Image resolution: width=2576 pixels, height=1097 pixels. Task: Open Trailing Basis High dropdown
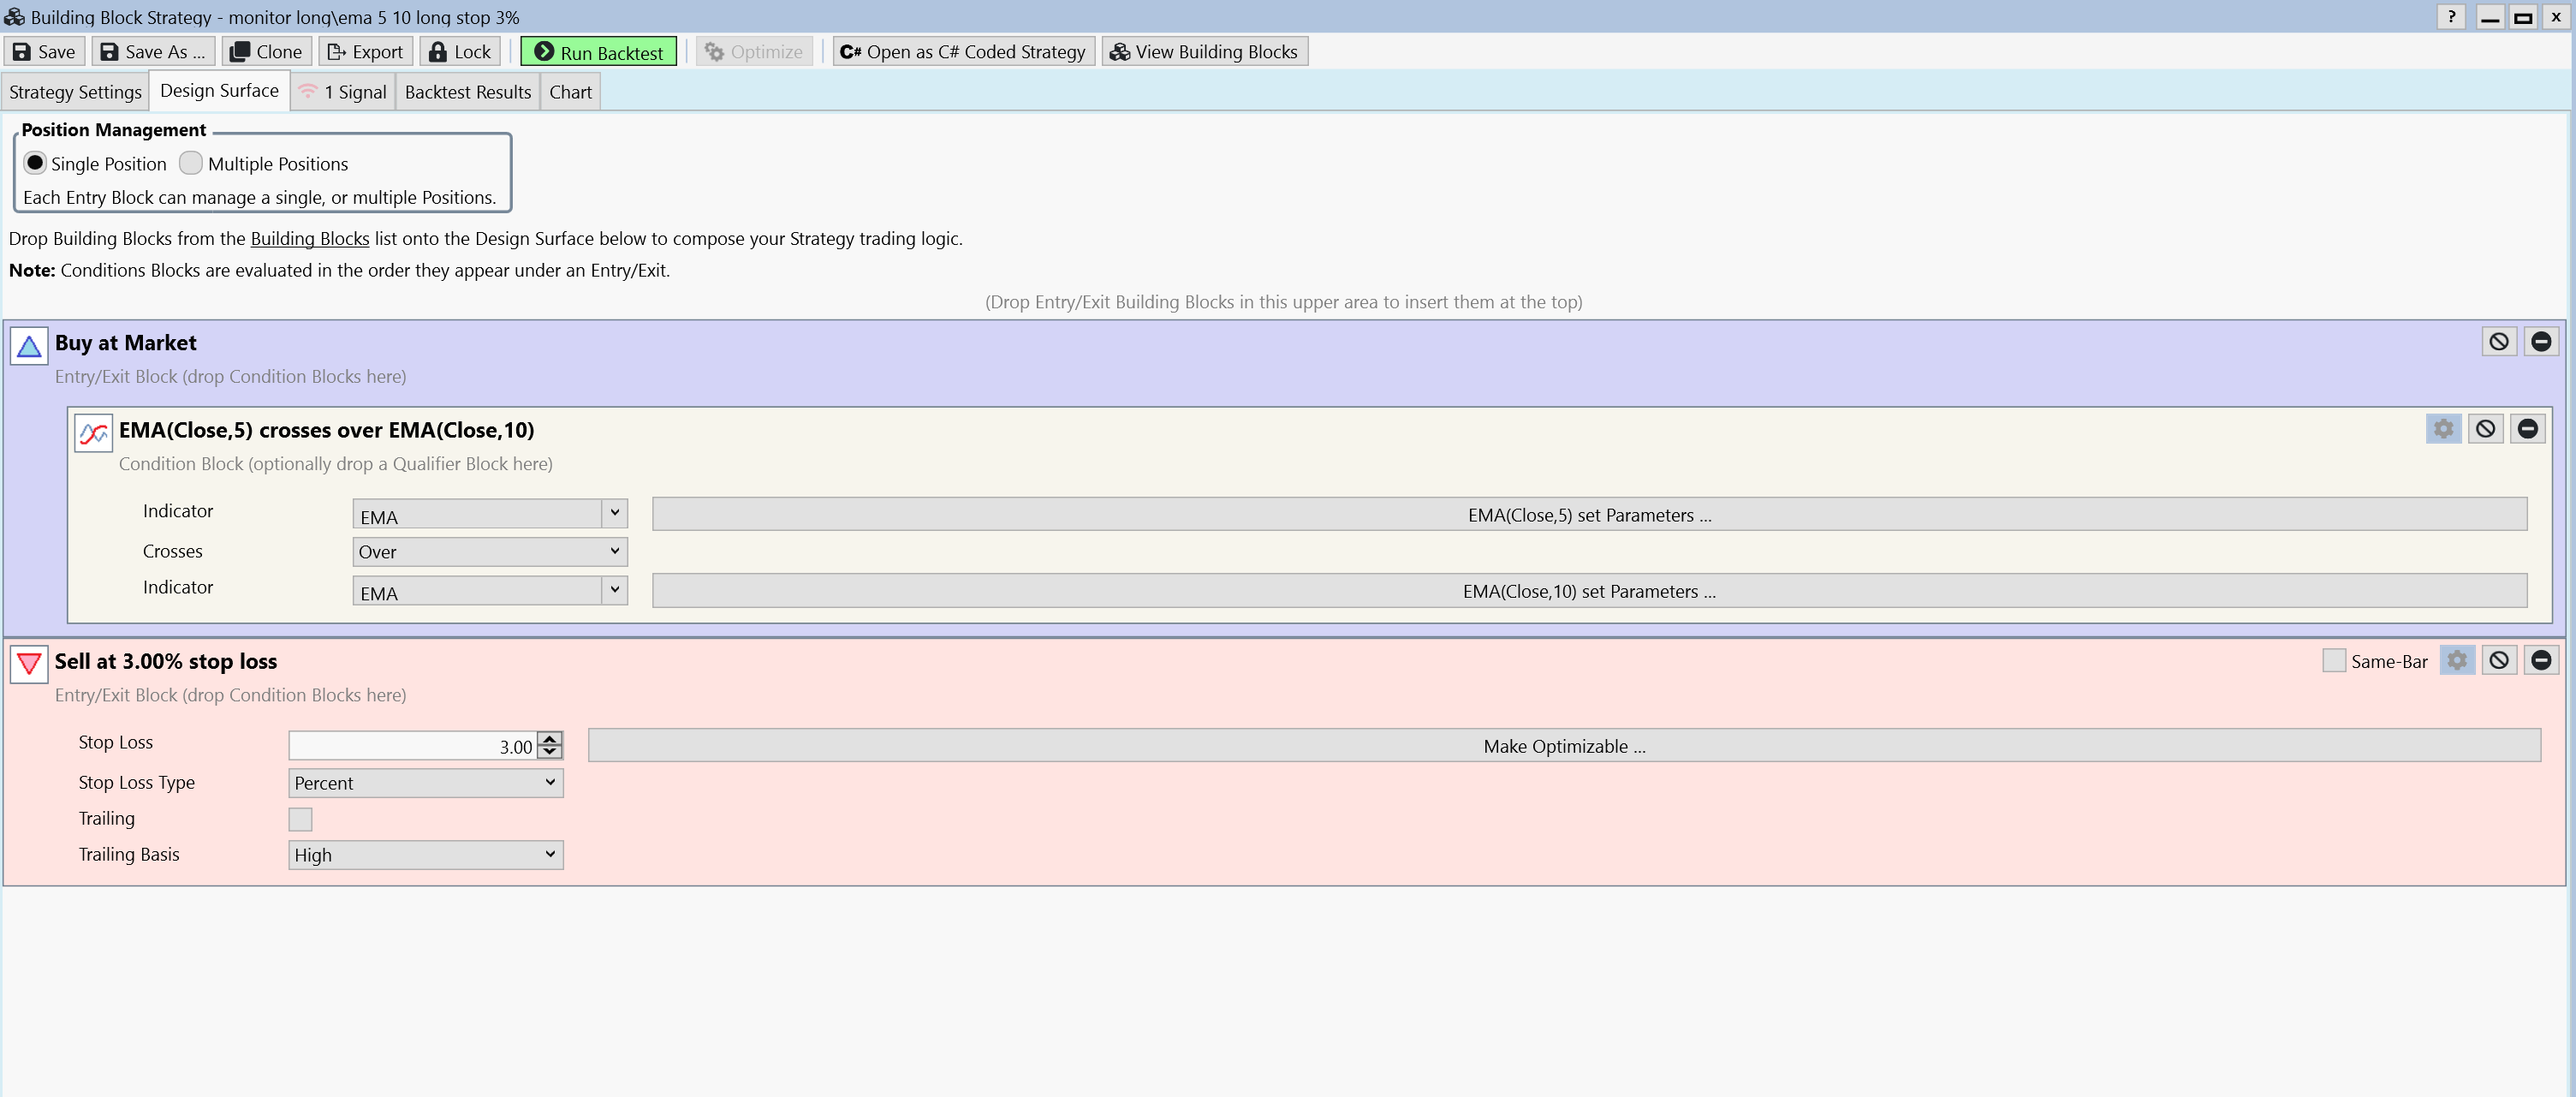pyautogui.click(x=426, y=855)
